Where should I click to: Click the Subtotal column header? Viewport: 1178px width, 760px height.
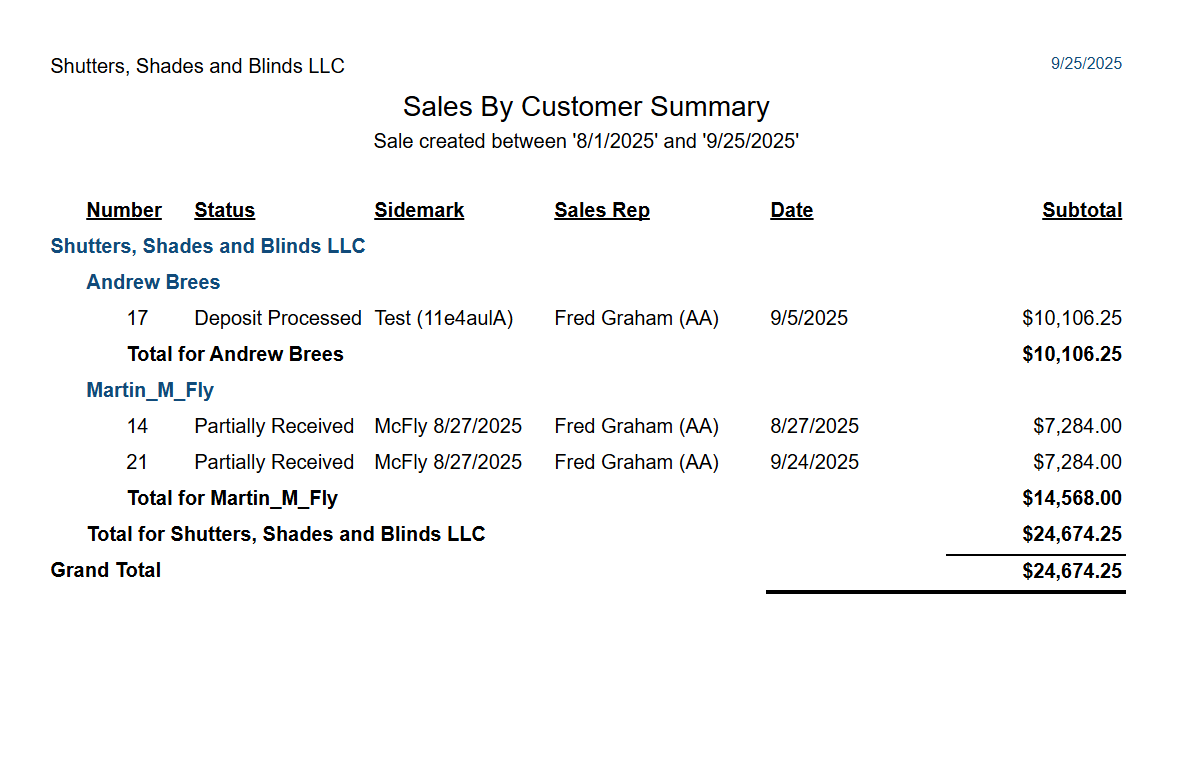[1082, 210]
